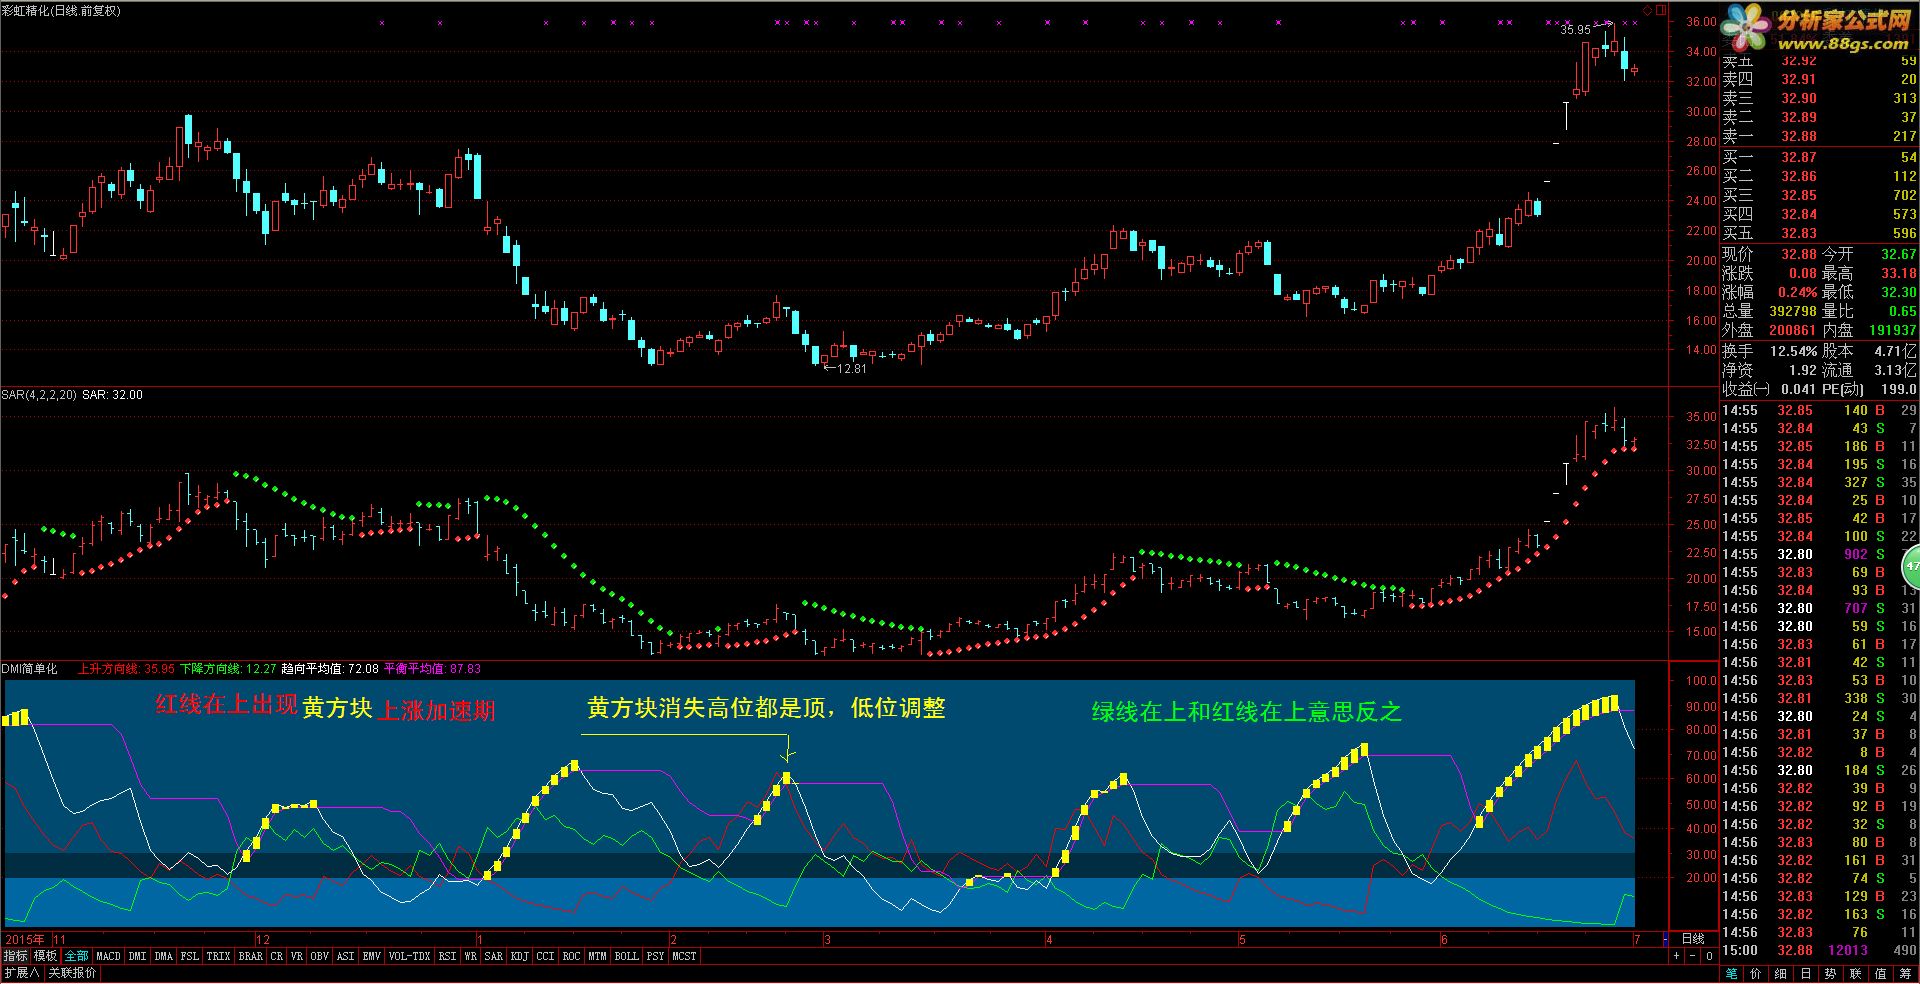Click the red diamond marker at chart top right

click(x=1648, y=11)
